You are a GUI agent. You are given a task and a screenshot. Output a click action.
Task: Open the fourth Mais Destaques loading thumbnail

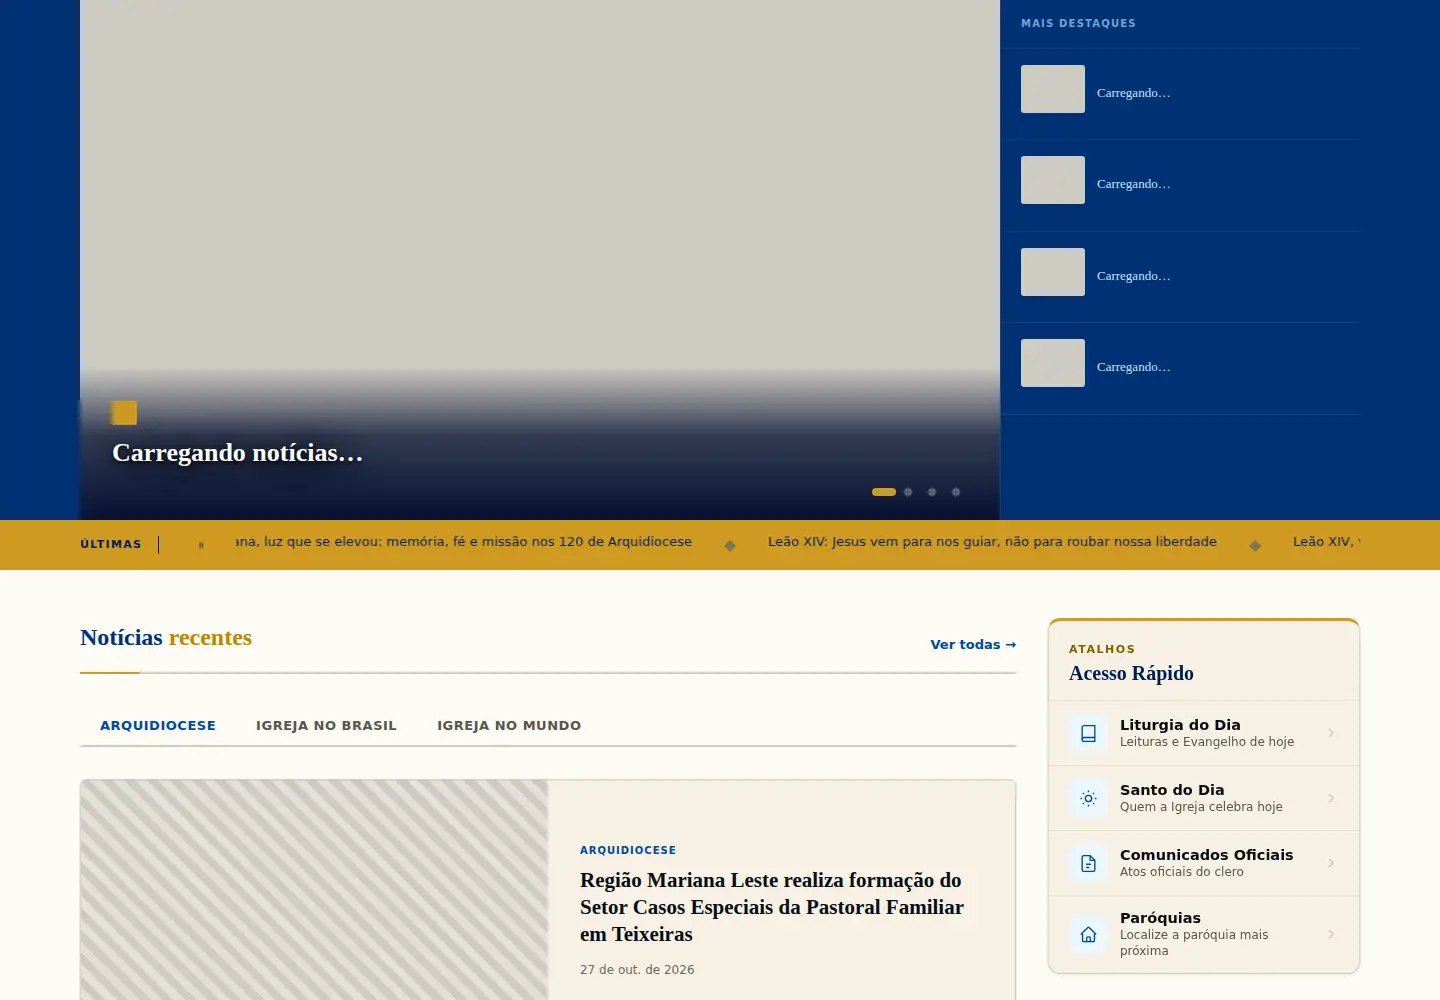1053,363
